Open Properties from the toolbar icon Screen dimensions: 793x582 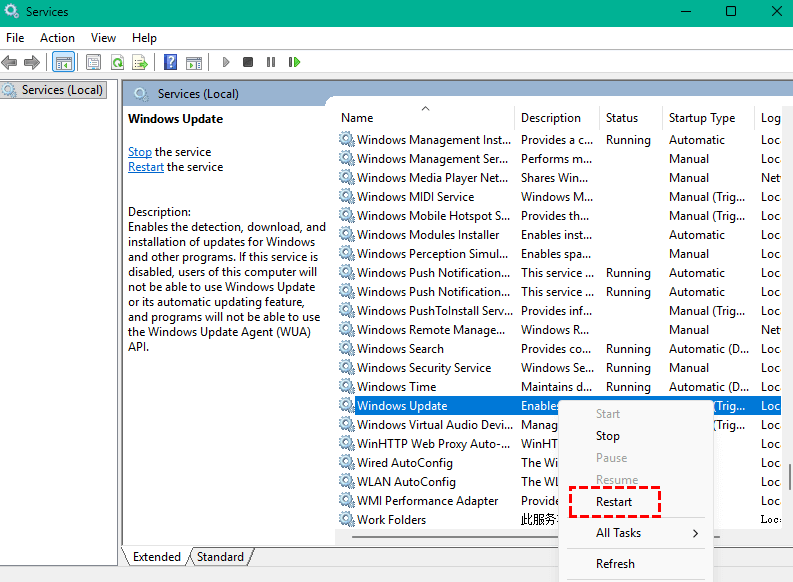pos(94,62)
